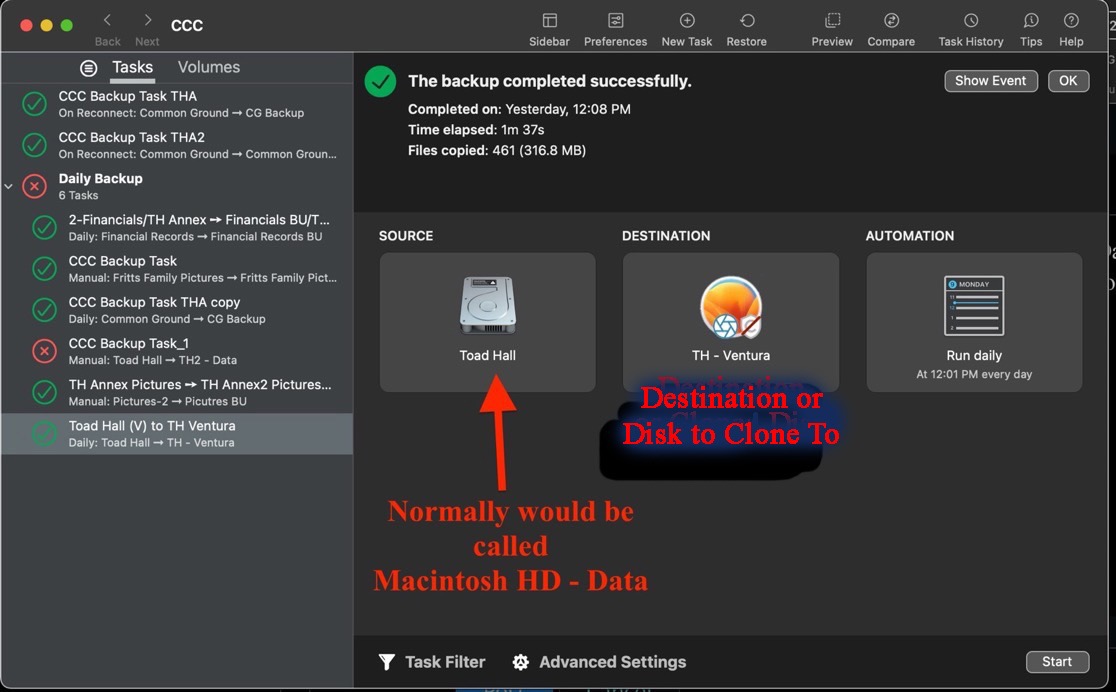Screen dimensions: 1116x692
Task: Click the Task Filter funnel icon
Action: (x=386, y=662)
